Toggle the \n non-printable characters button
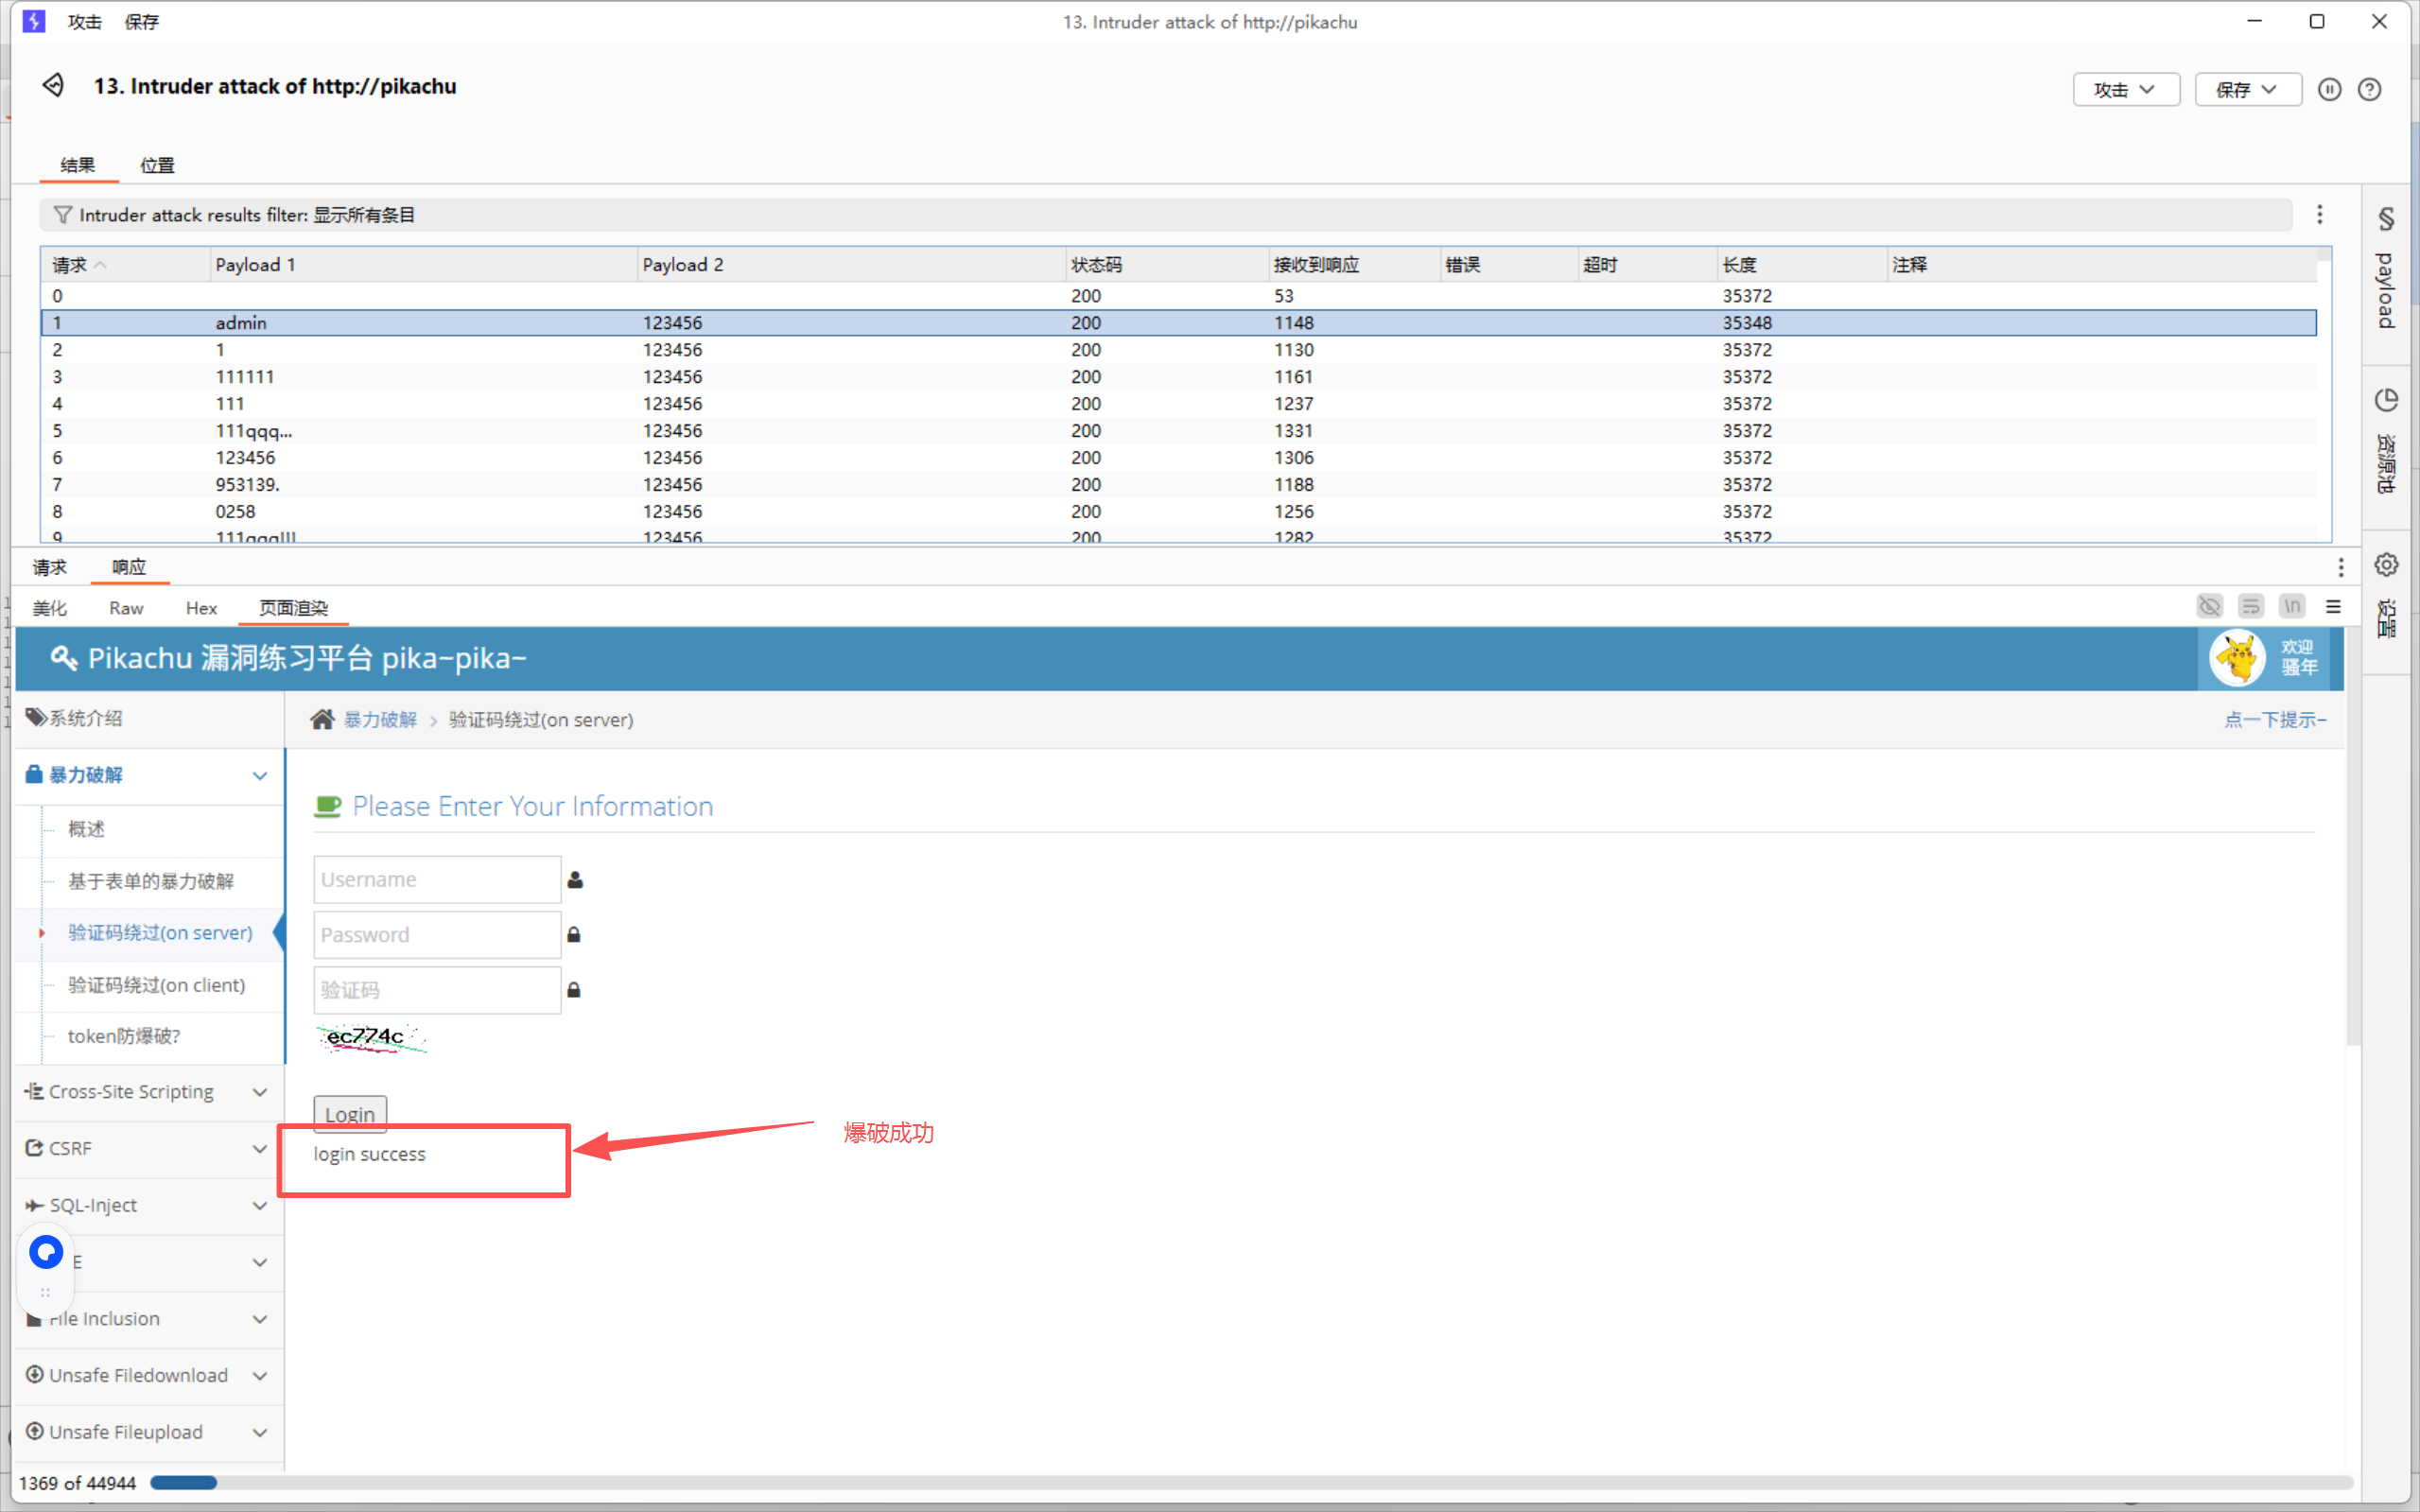Screen dimensions: 2420x1512 pos(2291,607)
